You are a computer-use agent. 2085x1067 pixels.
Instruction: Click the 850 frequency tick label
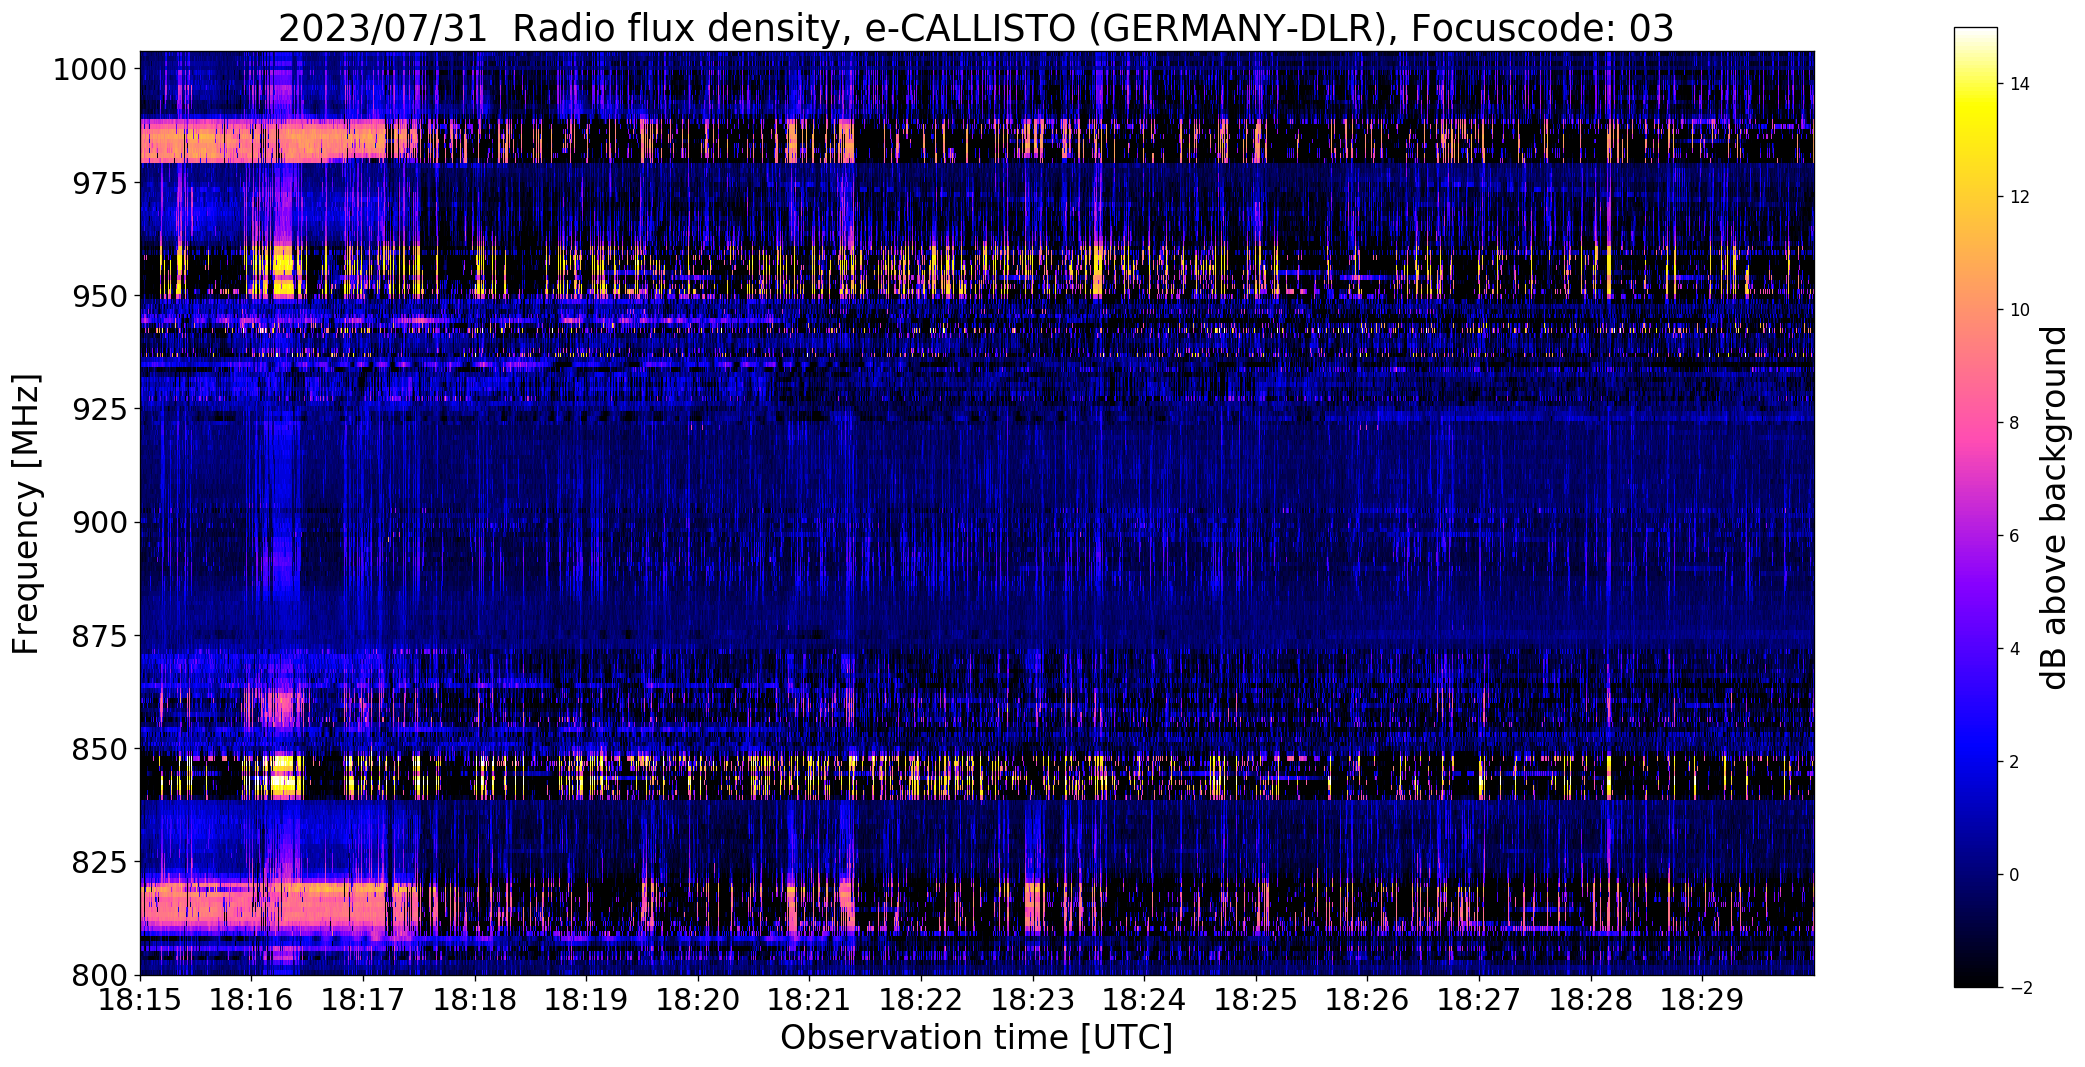point(100,748)
